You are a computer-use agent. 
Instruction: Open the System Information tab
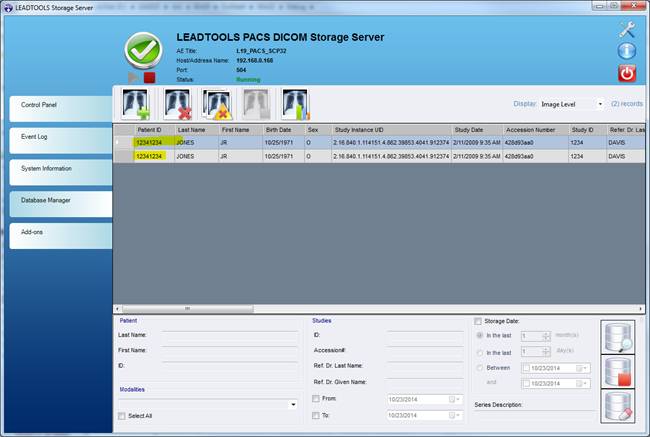point(61,172)
